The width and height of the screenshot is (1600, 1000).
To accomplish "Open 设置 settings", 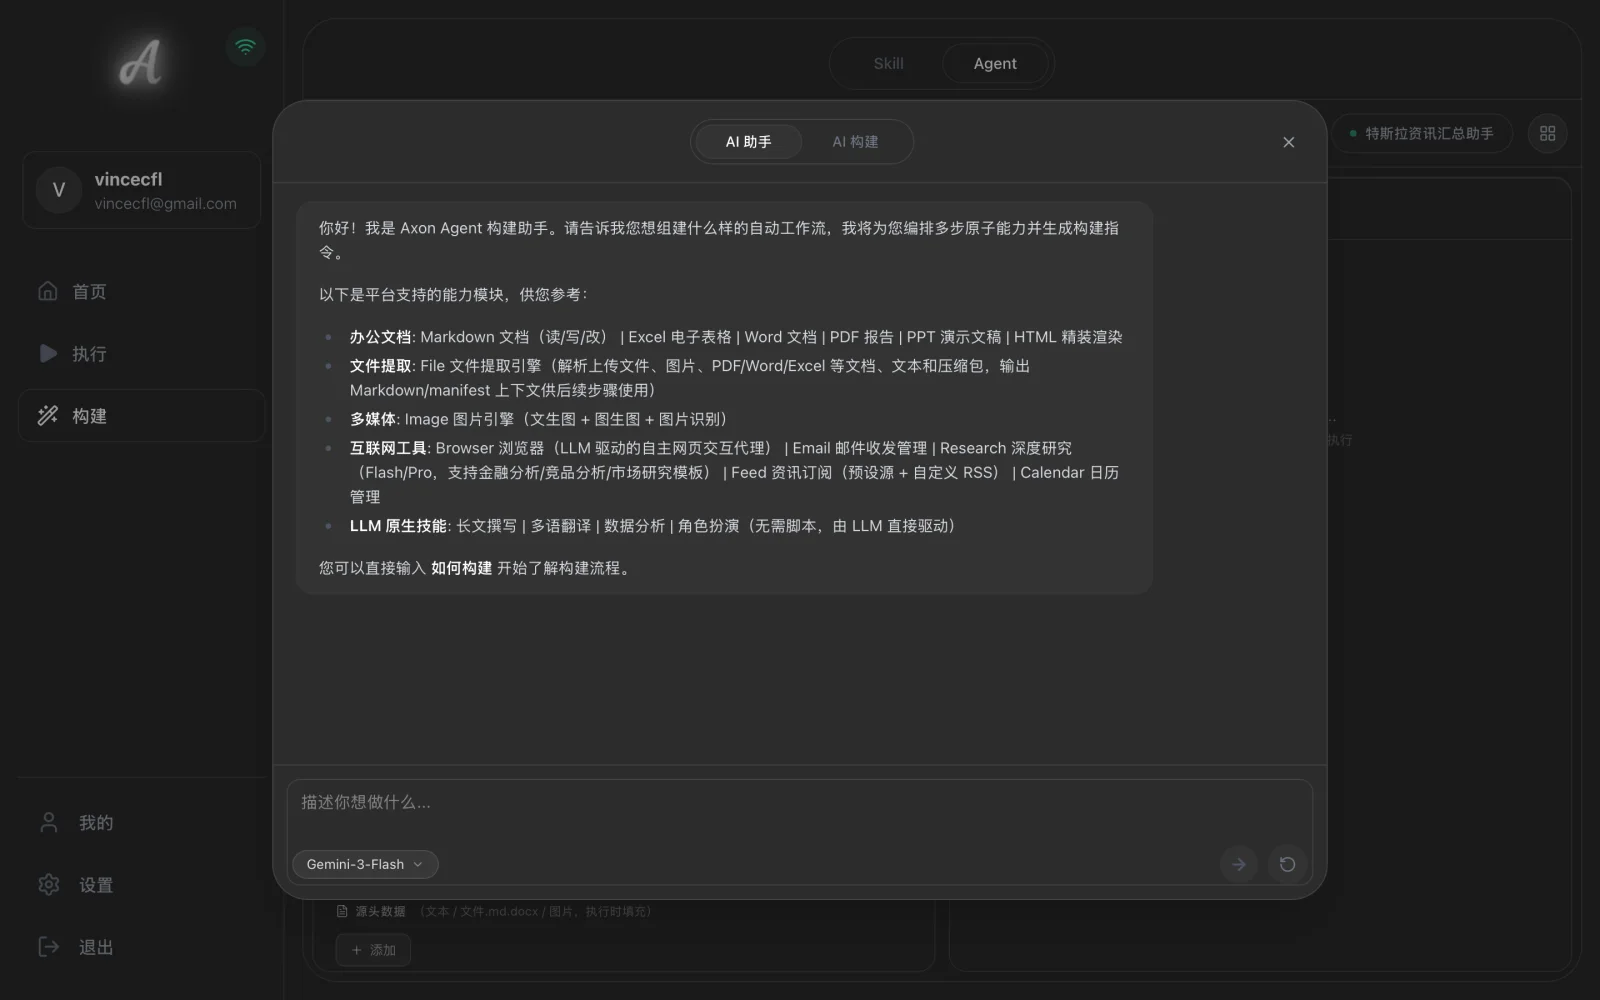I will 142,884.
